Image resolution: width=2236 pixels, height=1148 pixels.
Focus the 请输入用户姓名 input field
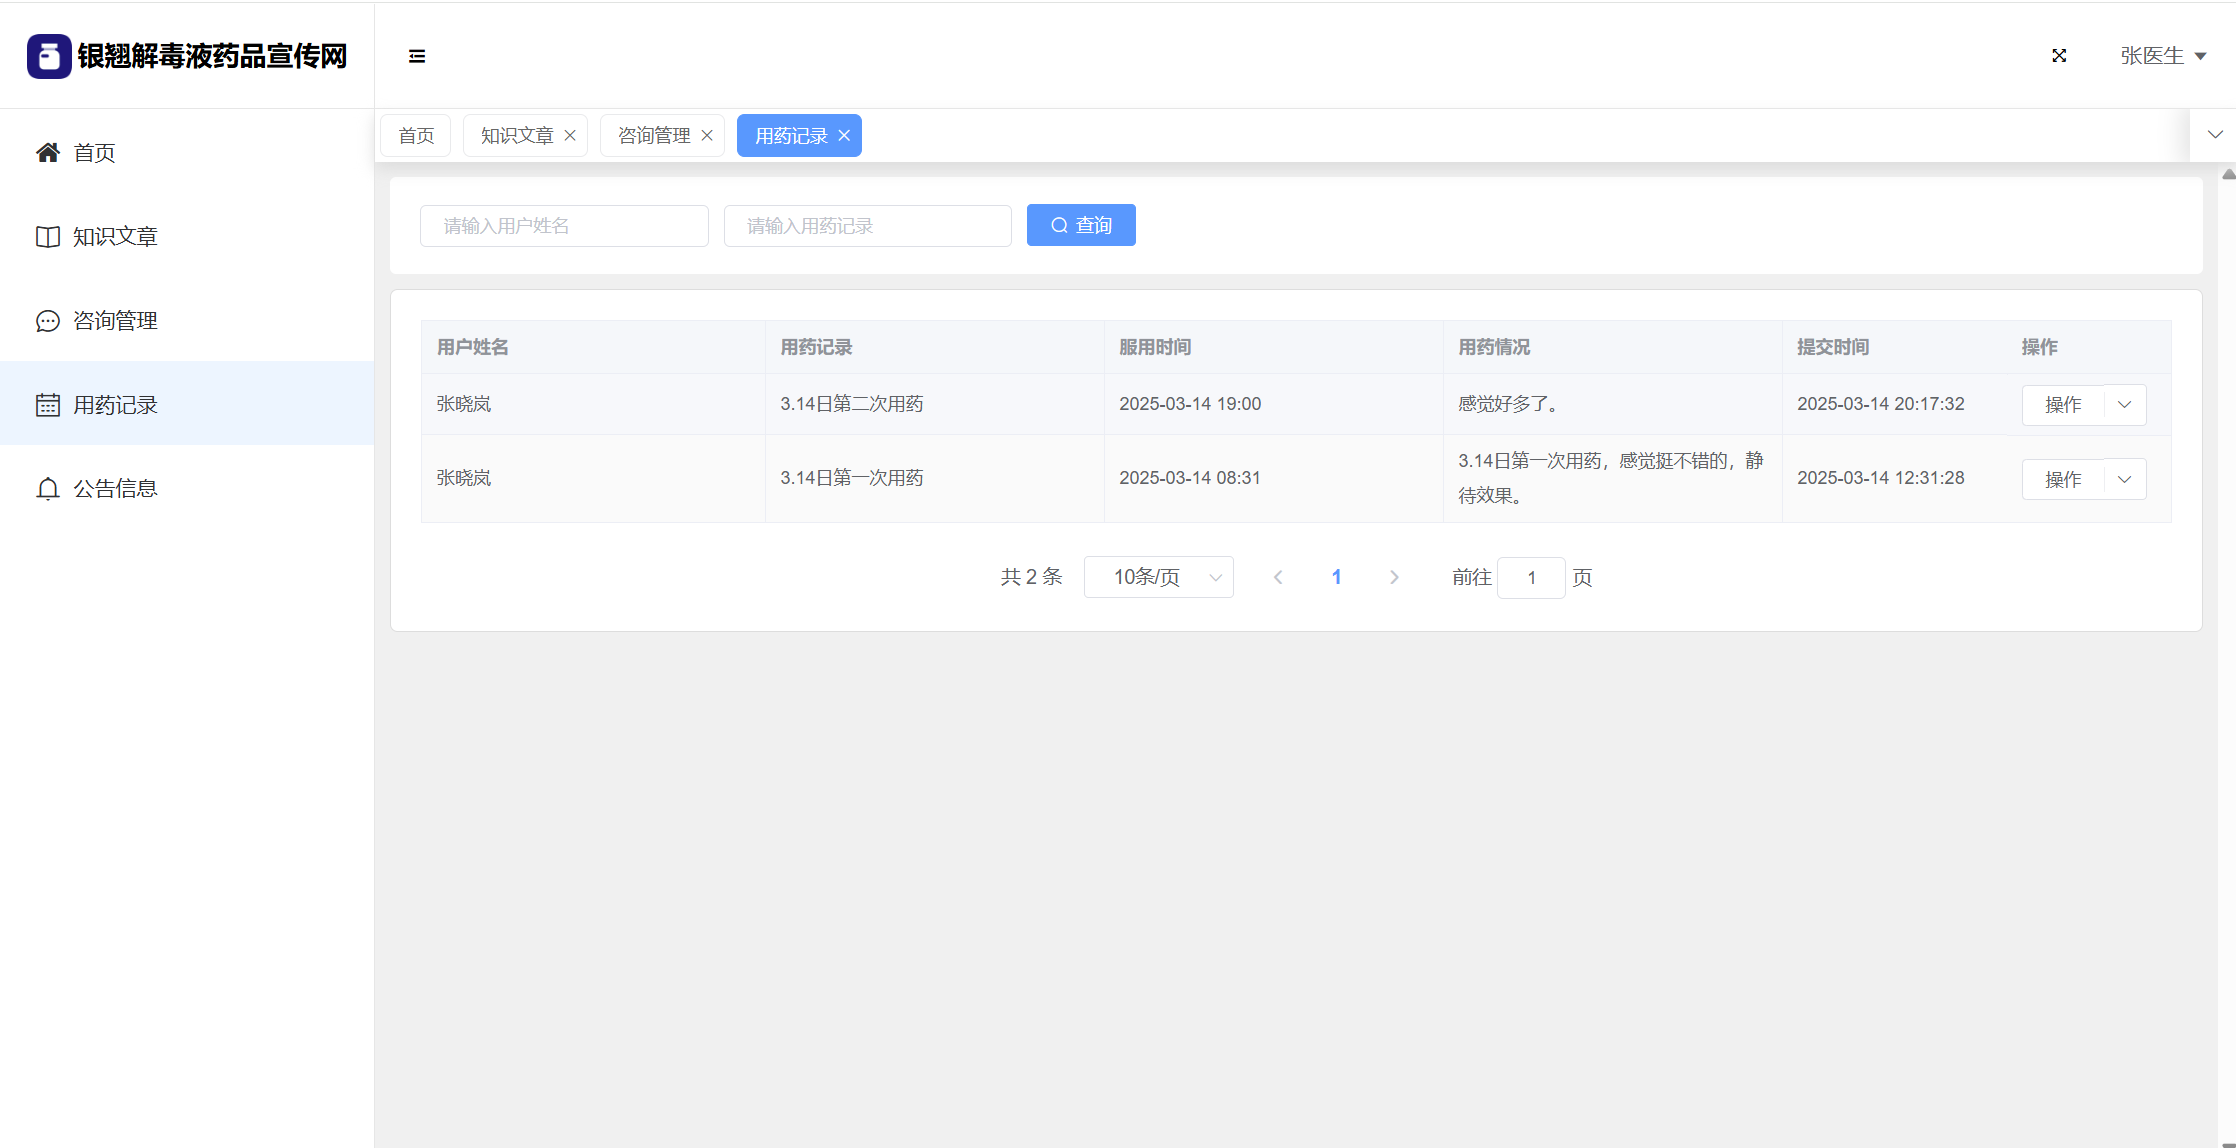pos(564,226)
